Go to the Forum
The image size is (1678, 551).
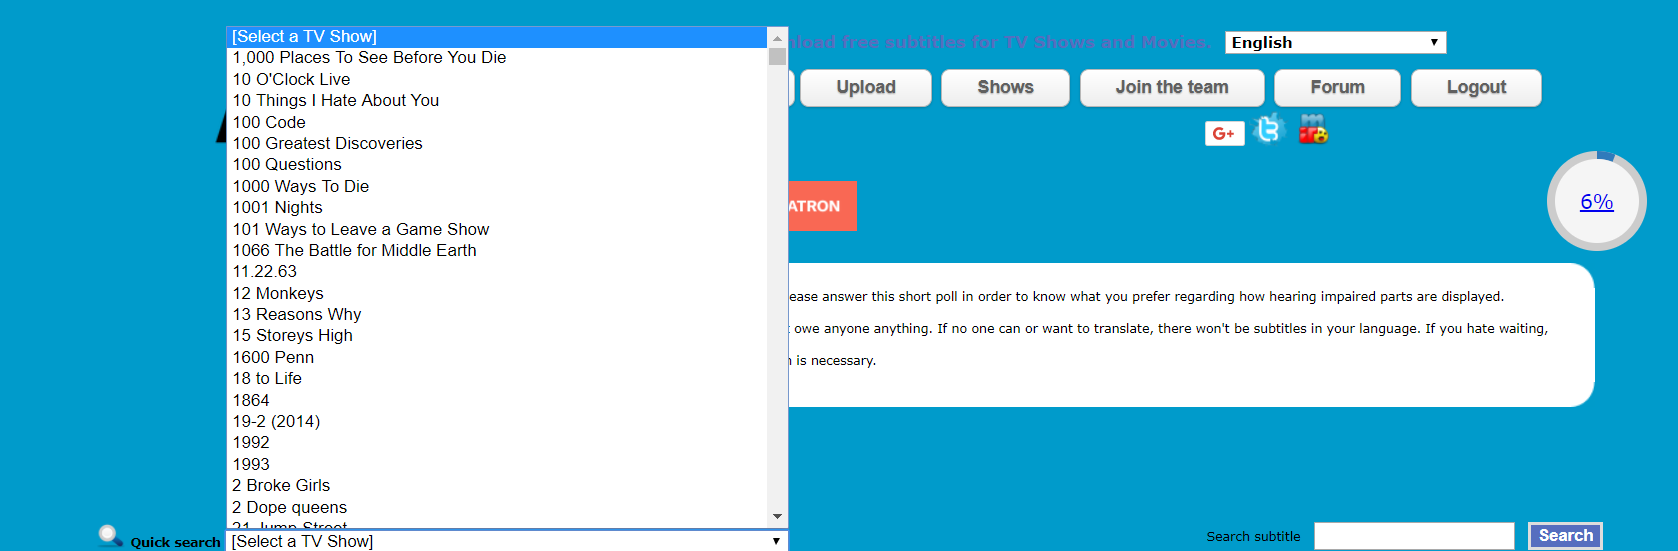point(1337,88)
